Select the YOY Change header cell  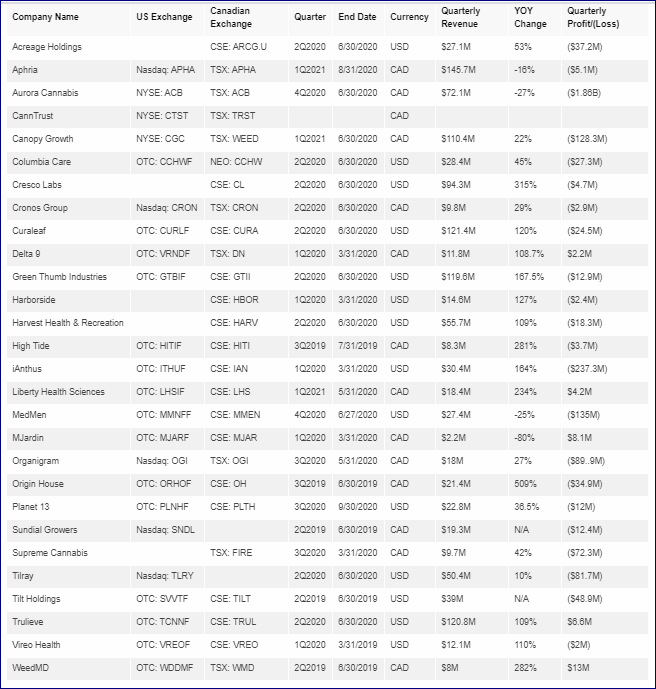[x=530, y=17]
